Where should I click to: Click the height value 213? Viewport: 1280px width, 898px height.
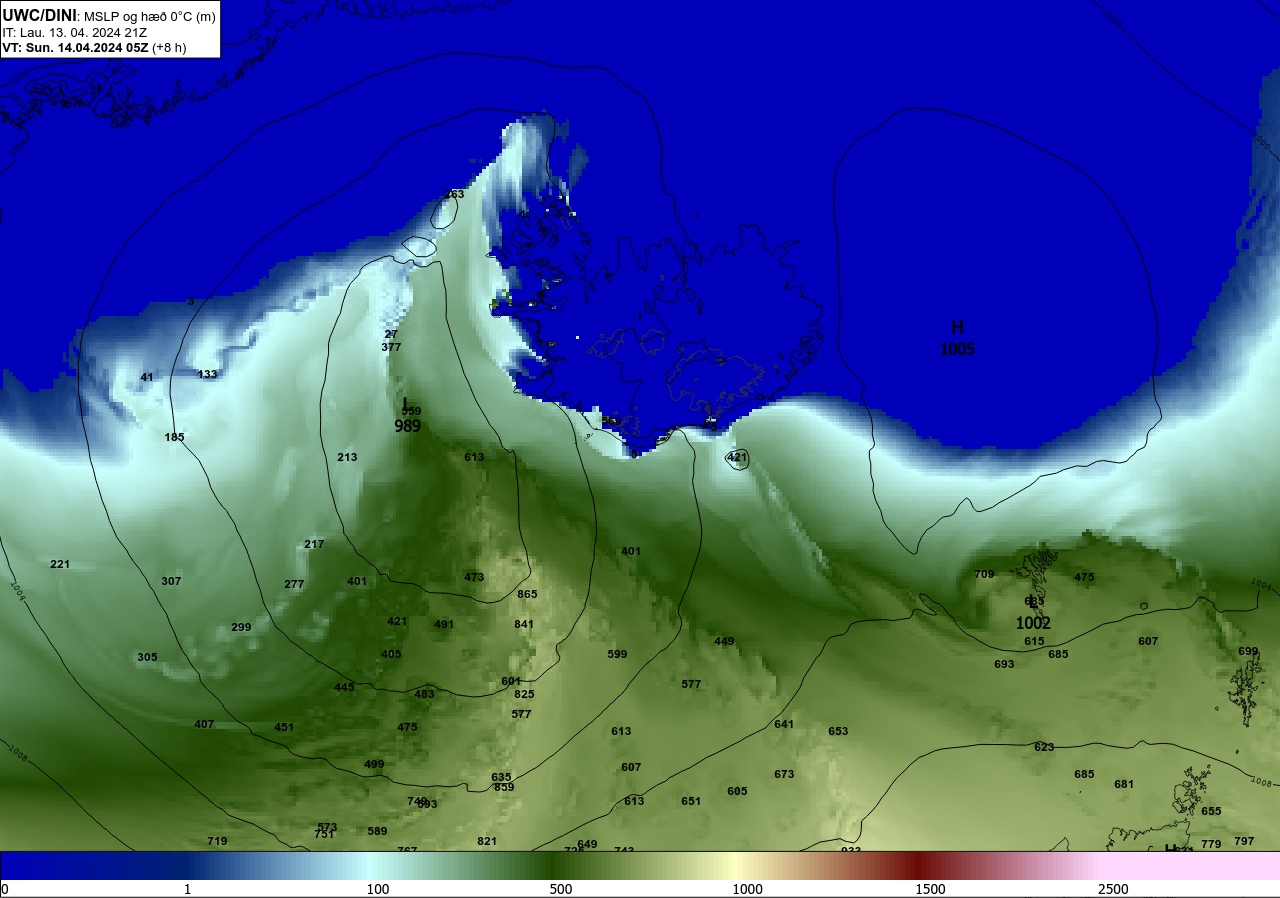[x=347, y=457]
